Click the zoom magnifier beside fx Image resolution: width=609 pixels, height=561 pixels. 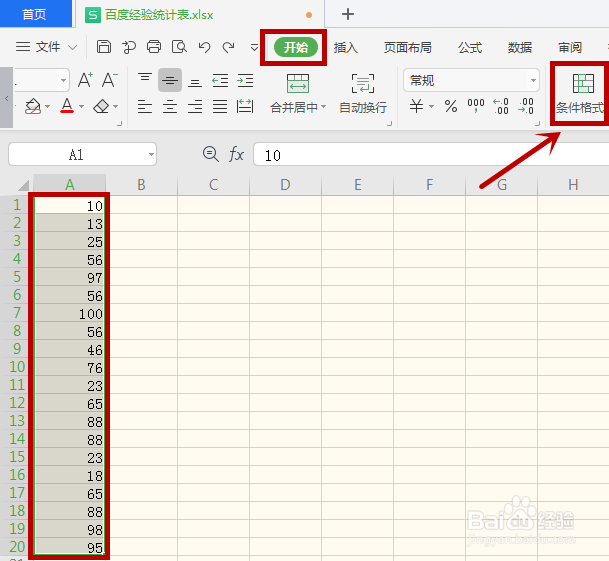pos(211,154)
